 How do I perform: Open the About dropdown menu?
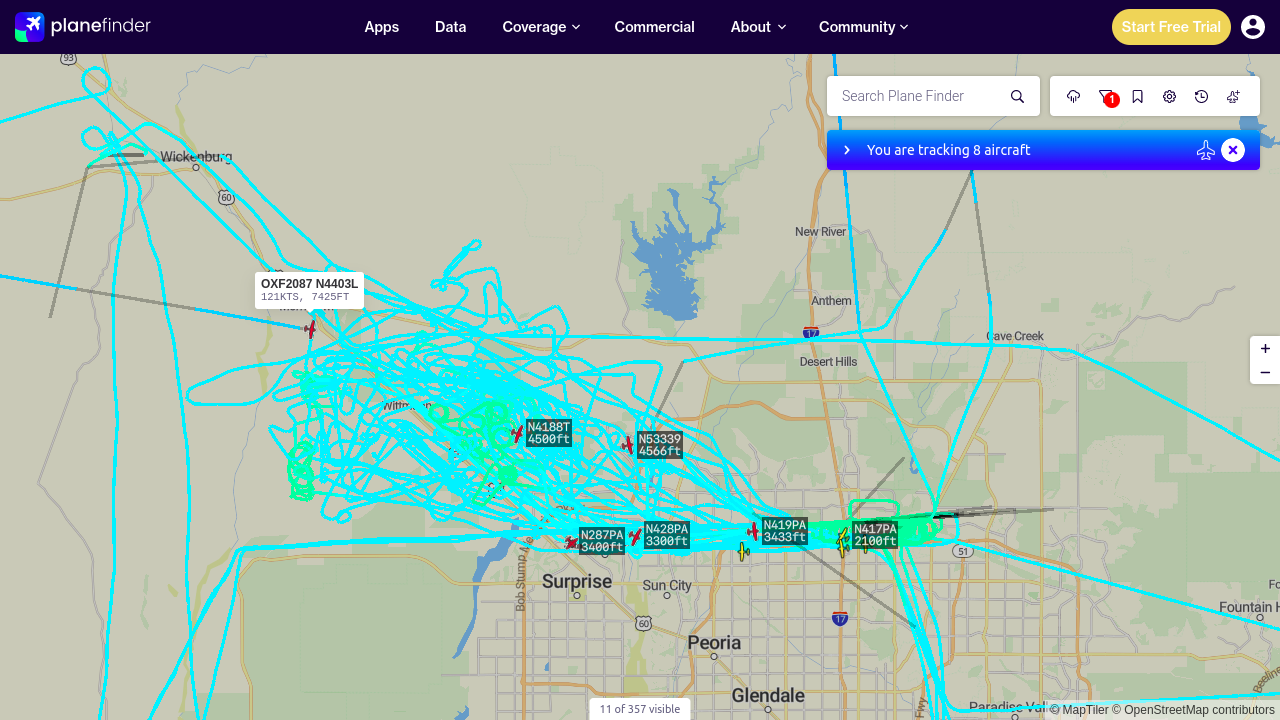point(758,27)
